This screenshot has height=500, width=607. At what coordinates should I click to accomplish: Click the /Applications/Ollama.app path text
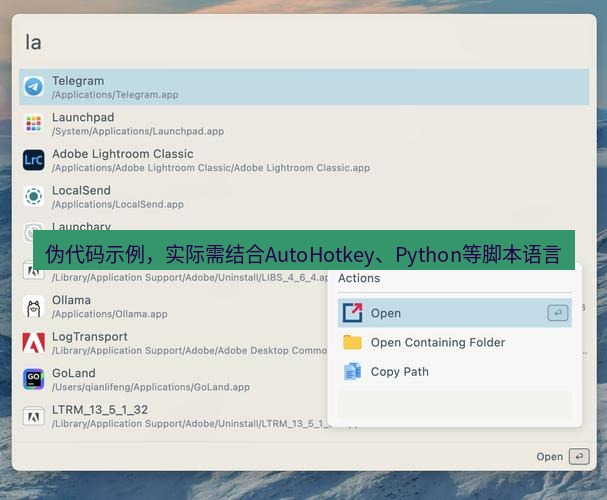[x=110, y=314]
